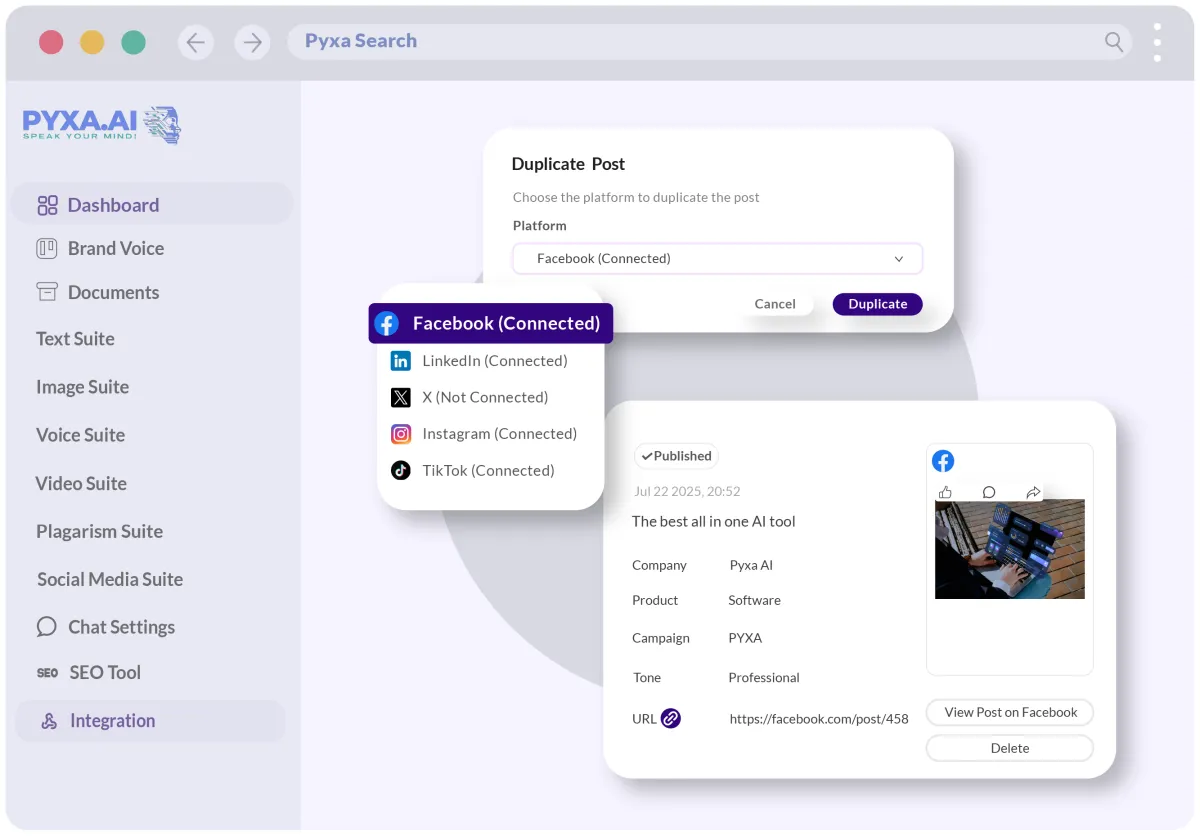The image size is (1200, 836).
Task: Click the Platform dropdown chevron arrow
Action: pos(899,259)
